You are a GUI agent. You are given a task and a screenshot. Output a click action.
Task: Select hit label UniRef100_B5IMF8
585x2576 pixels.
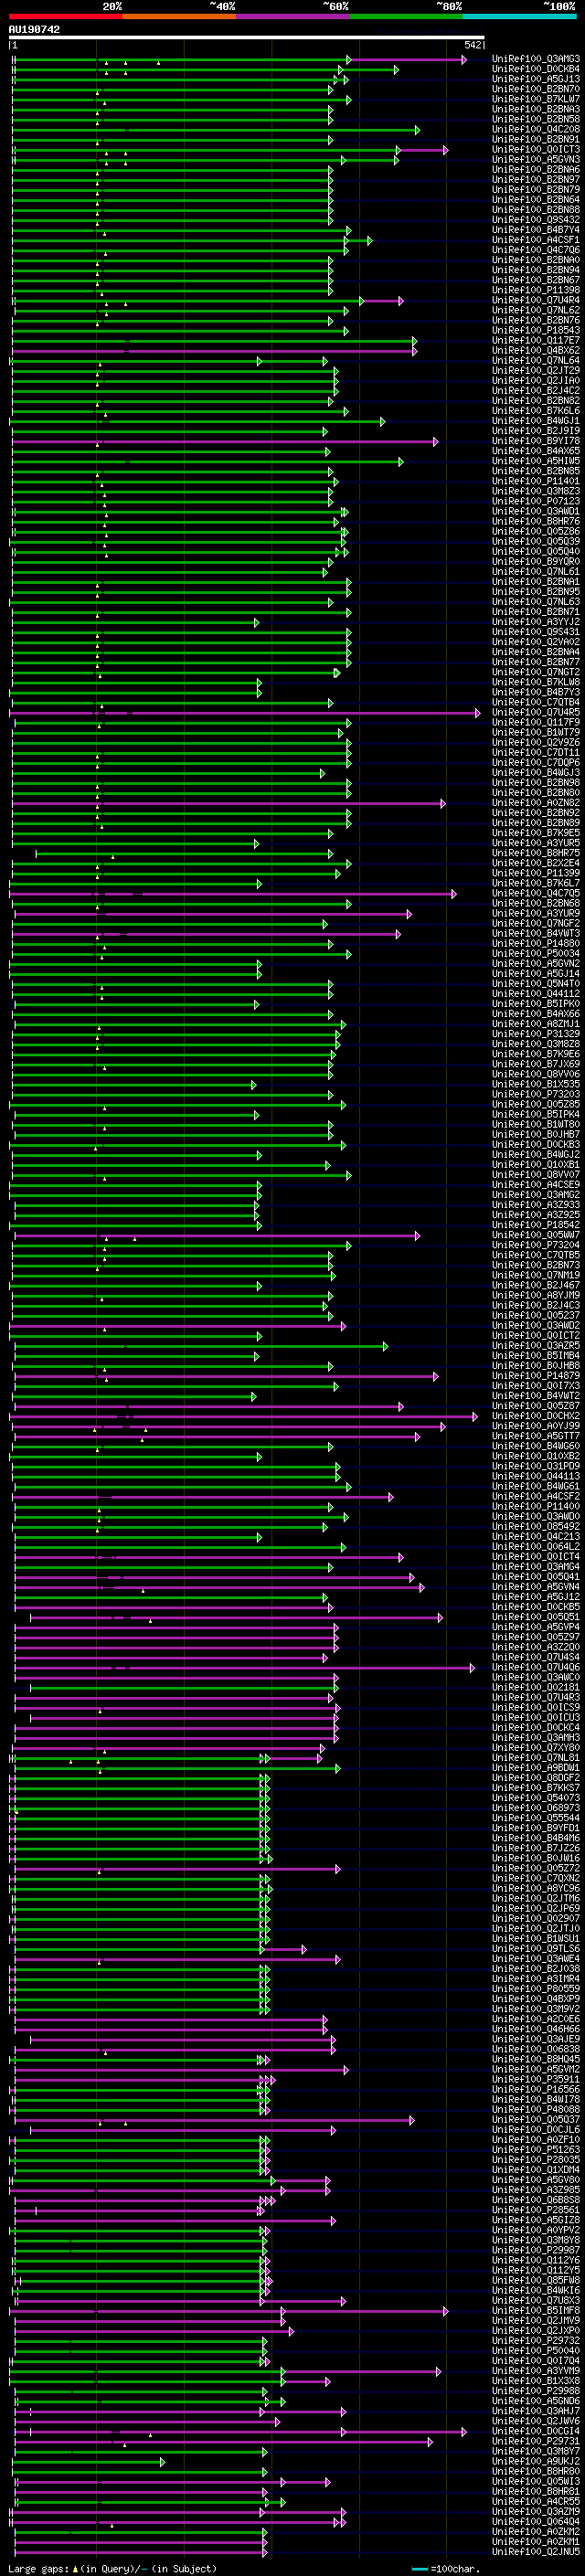coord(536,2311)
